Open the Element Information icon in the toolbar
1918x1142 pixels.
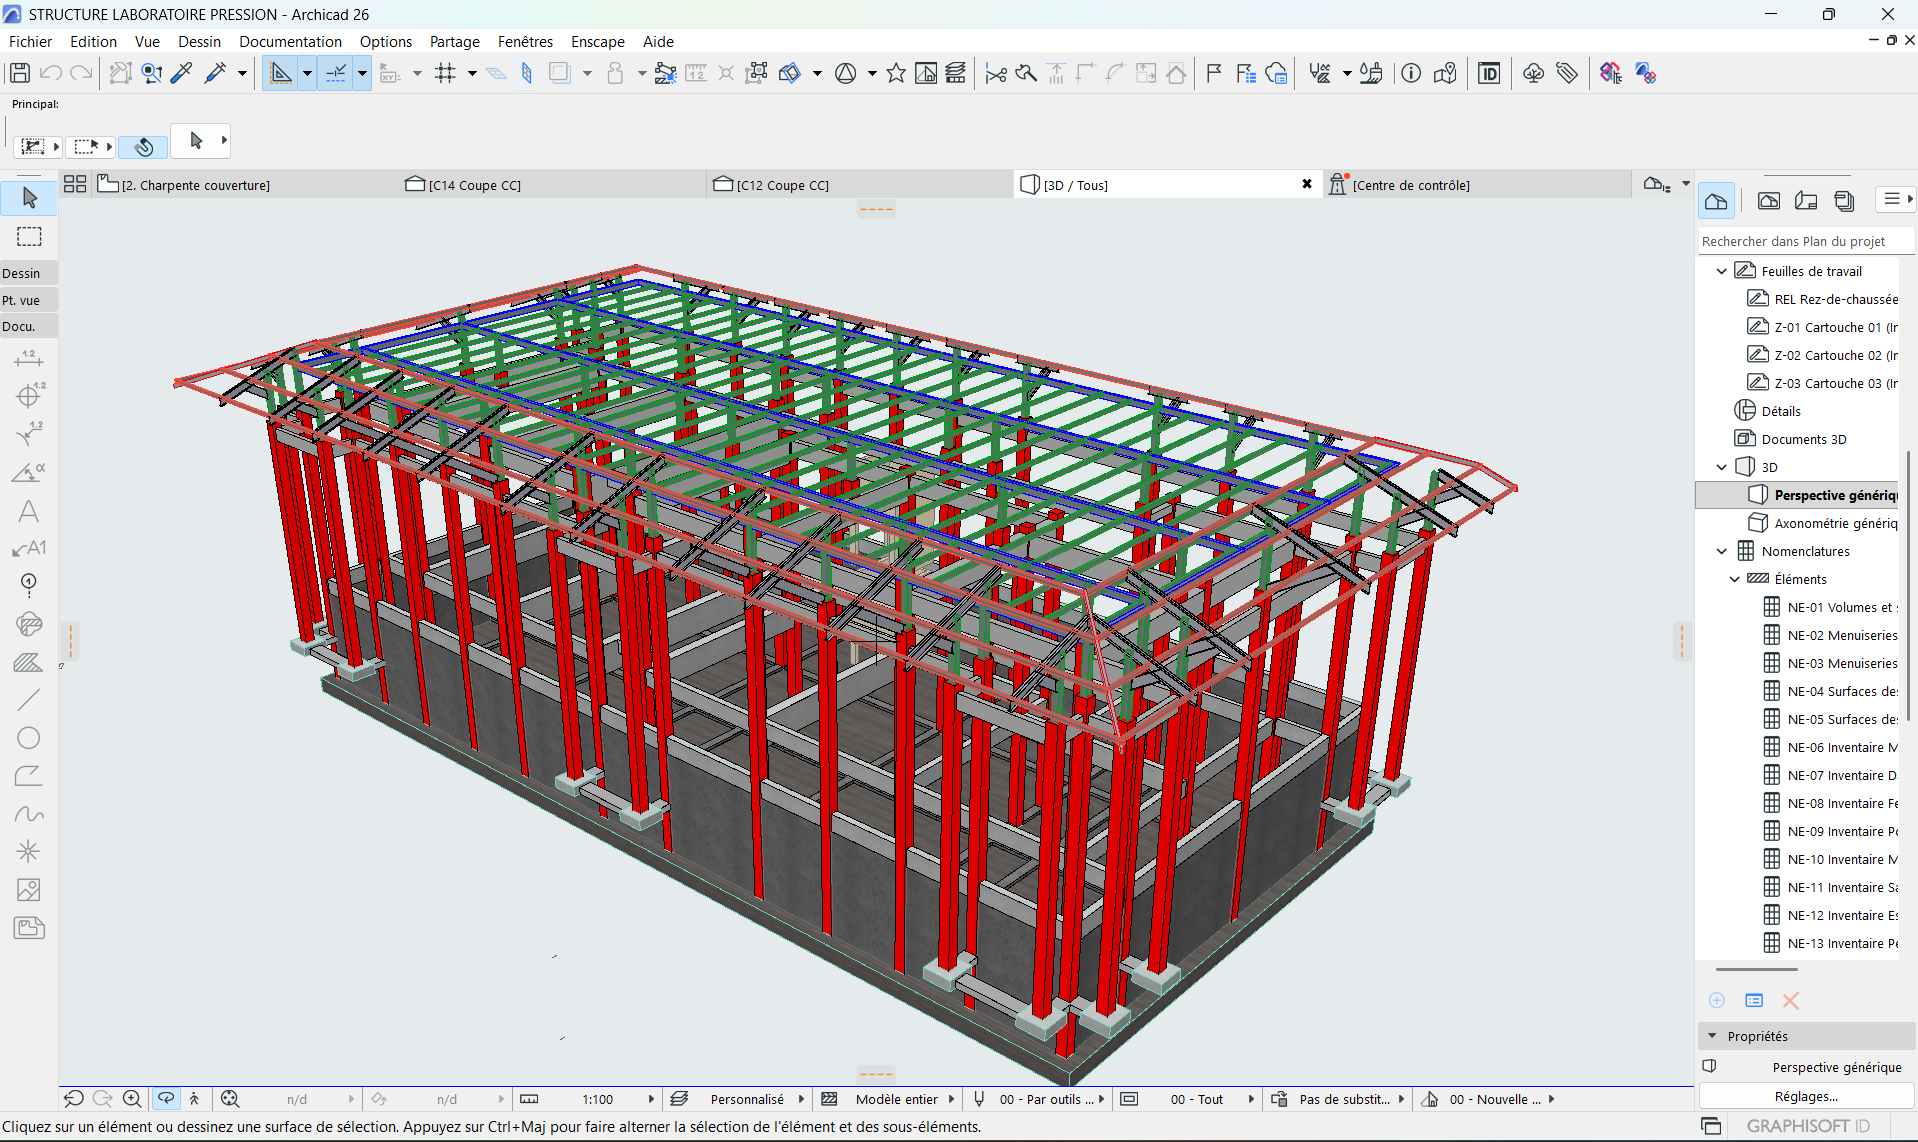coord(1410,73)
